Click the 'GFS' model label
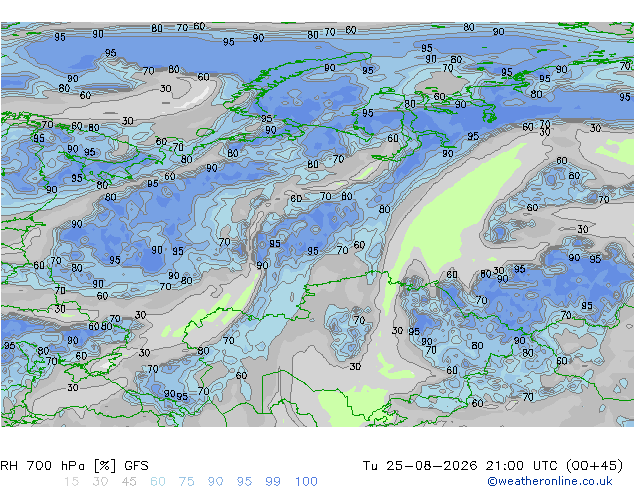Viewport: 634px width, 490px height. pos(136,465)
